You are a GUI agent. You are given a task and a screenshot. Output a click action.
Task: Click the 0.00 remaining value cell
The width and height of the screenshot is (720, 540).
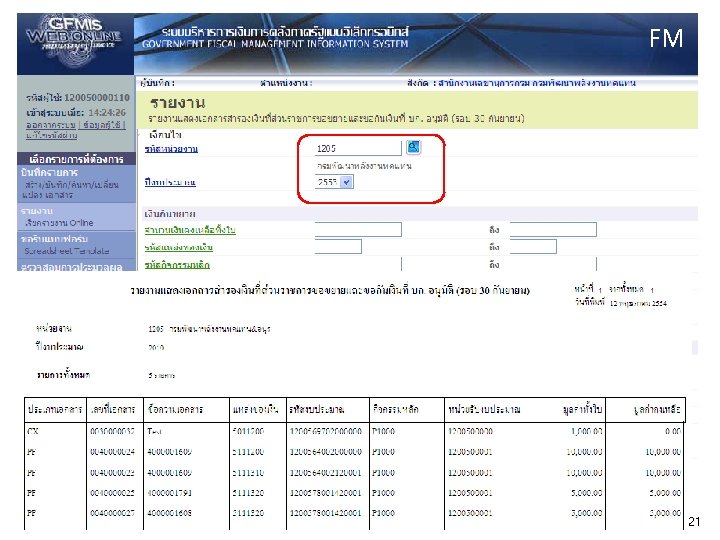(673, 431)
